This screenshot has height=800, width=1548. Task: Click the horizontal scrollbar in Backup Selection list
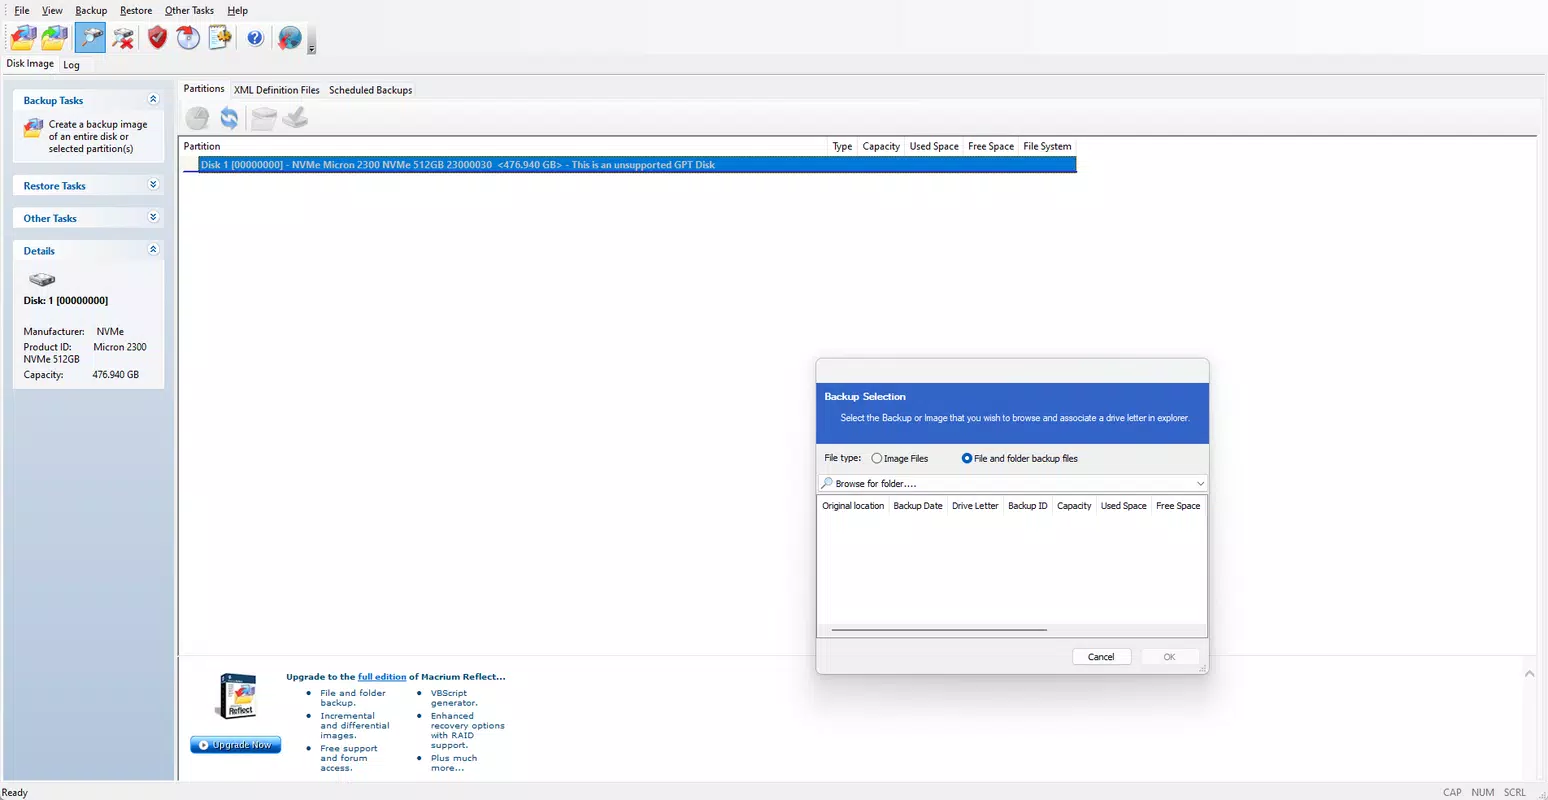click(x=939, y=630)
